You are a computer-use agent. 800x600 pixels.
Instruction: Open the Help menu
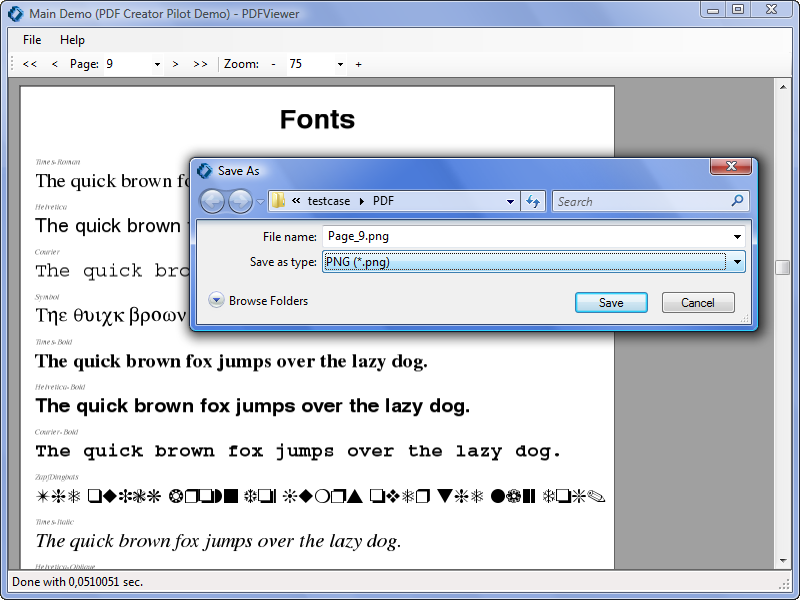(72, 40)
